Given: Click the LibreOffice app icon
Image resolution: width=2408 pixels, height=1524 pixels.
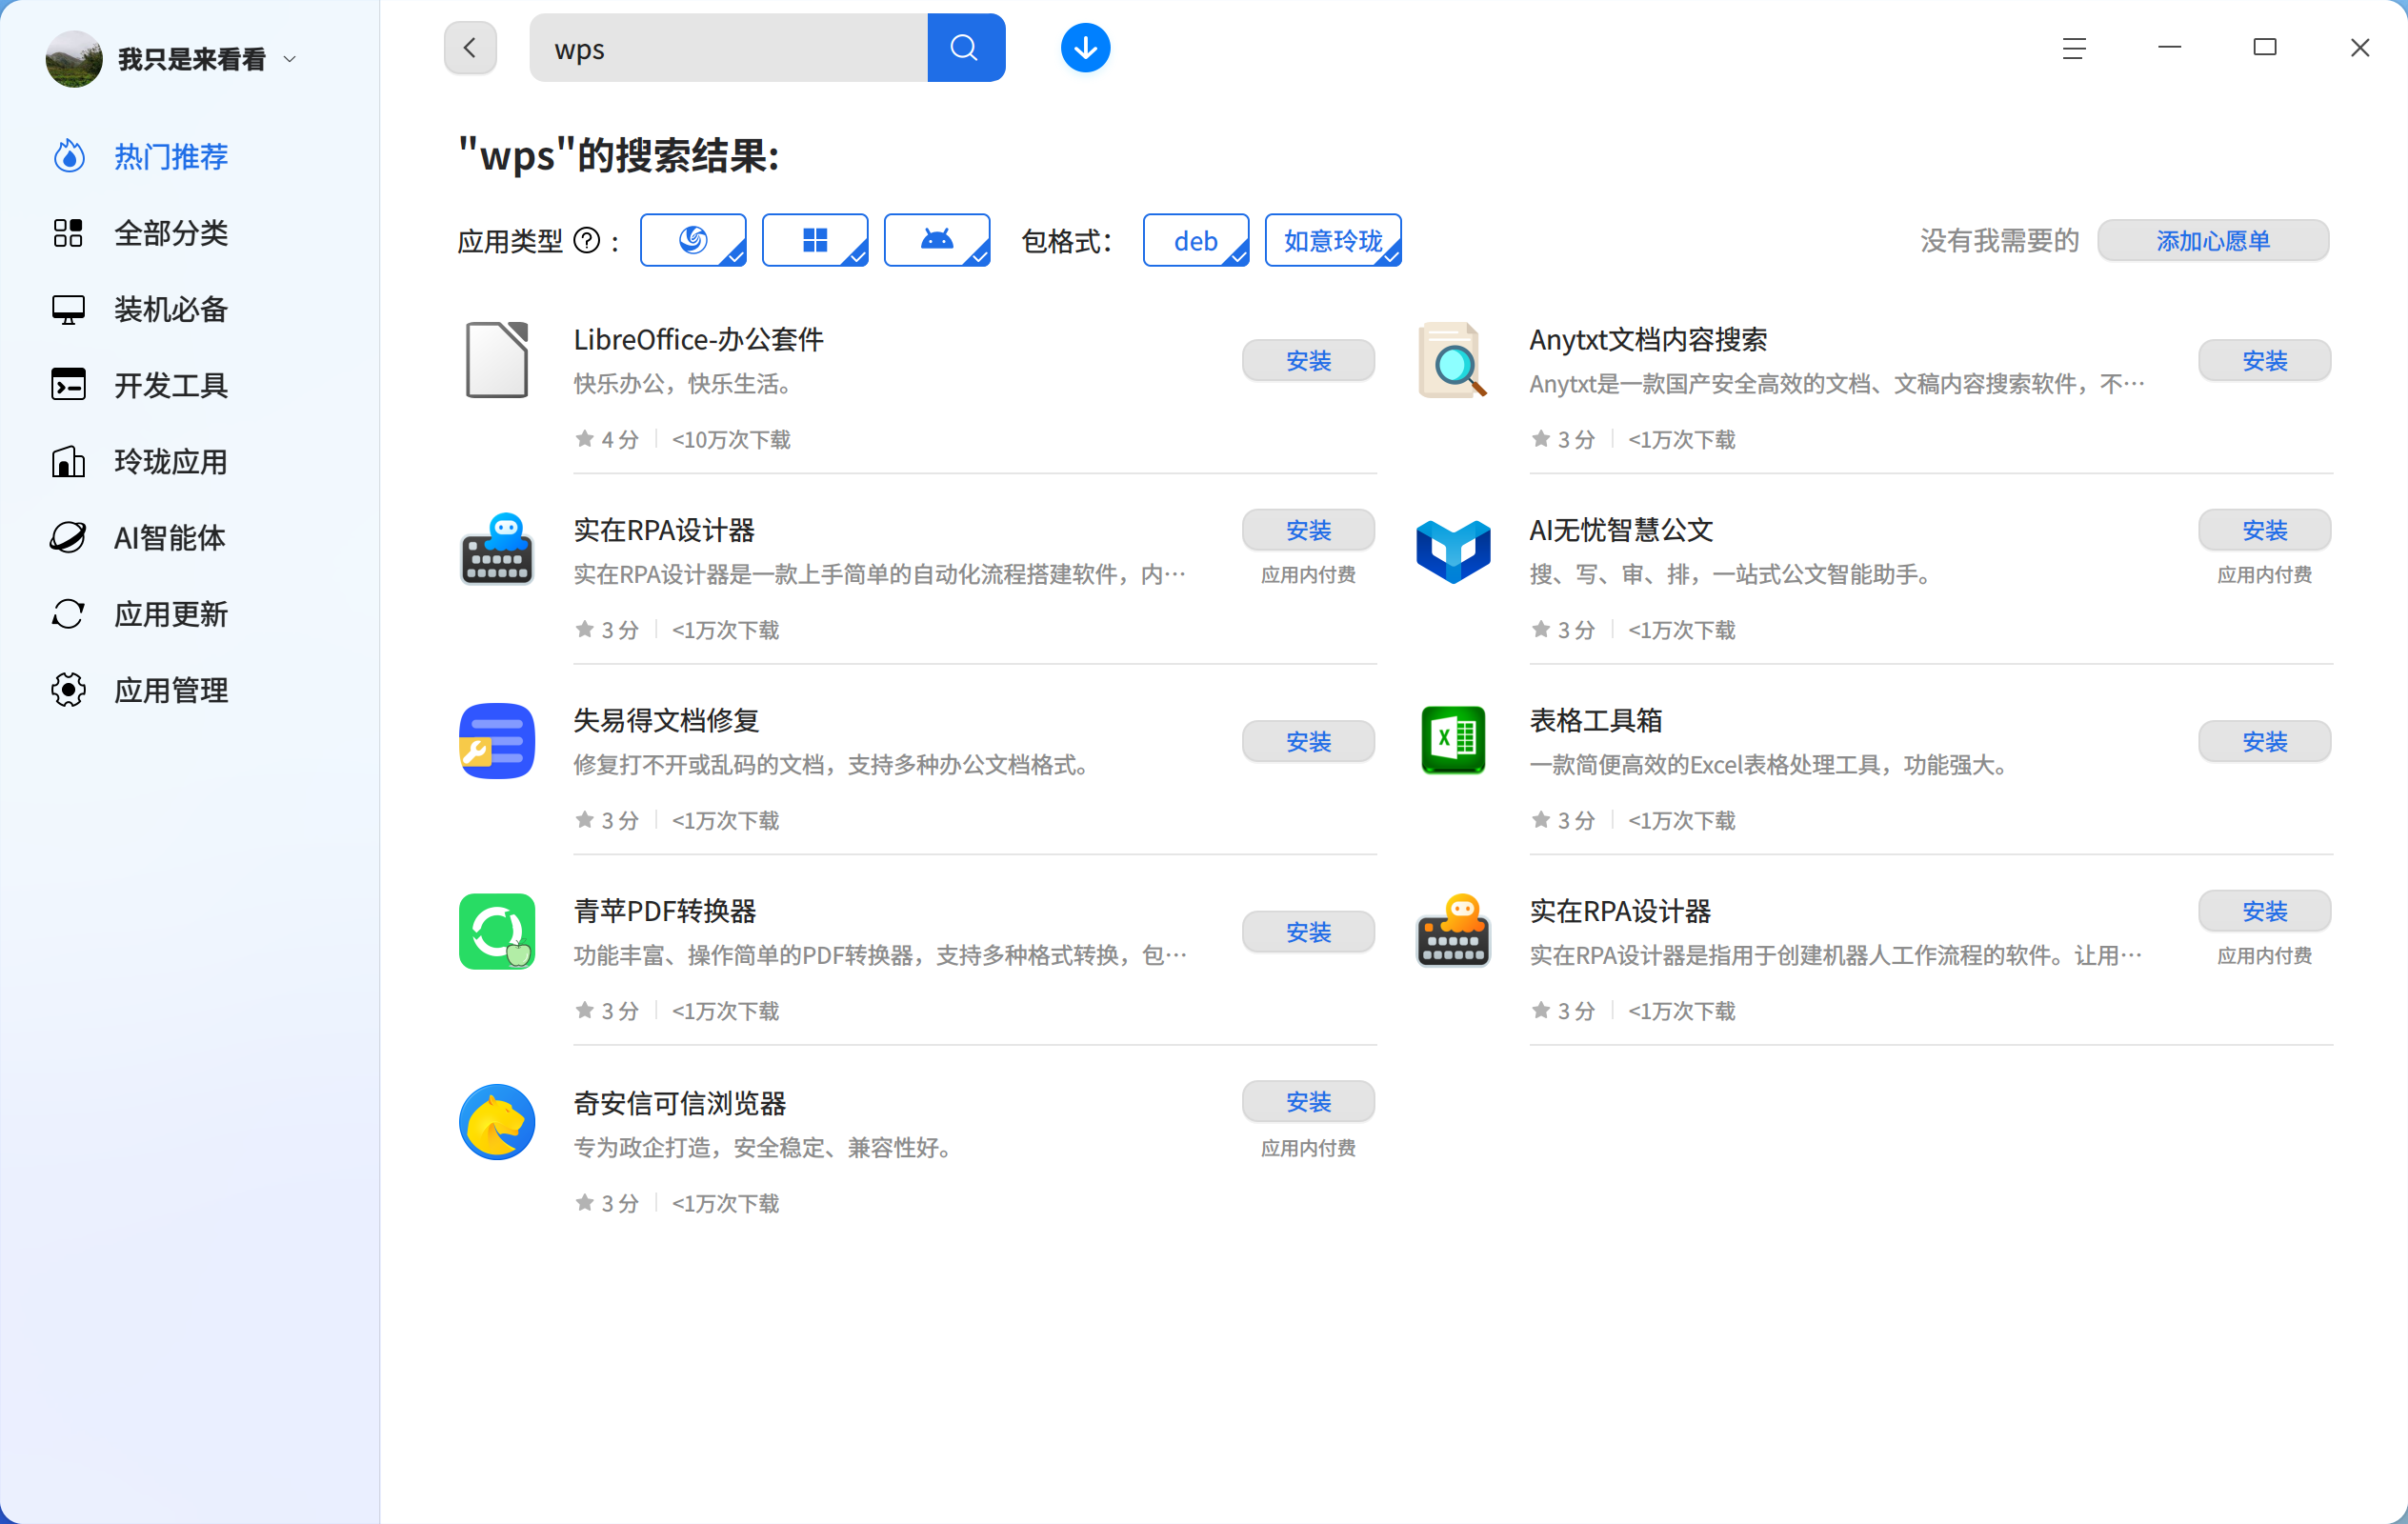Looking at the screenshot, I should [x=497, y=360].
